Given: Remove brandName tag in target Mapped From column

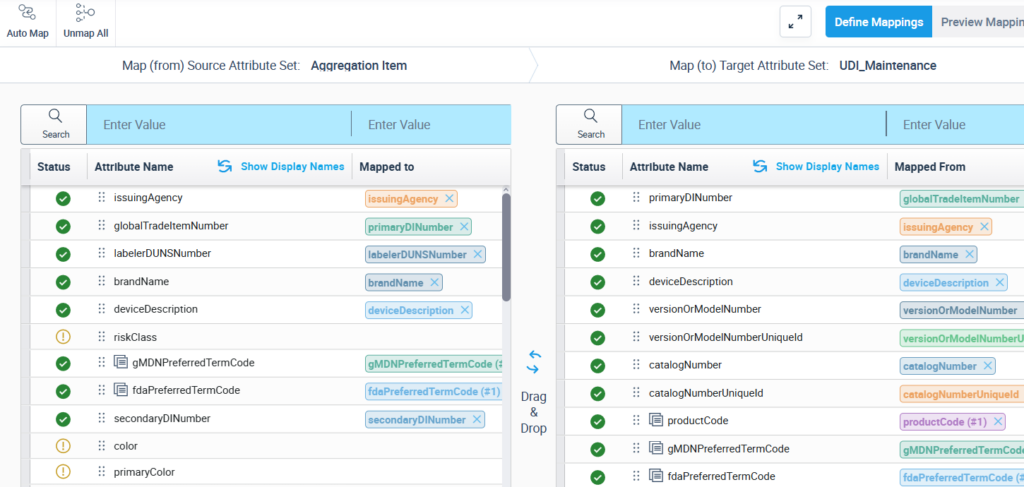Looking at the screenshot, I should pyautogui.click(x=969, y=255).
